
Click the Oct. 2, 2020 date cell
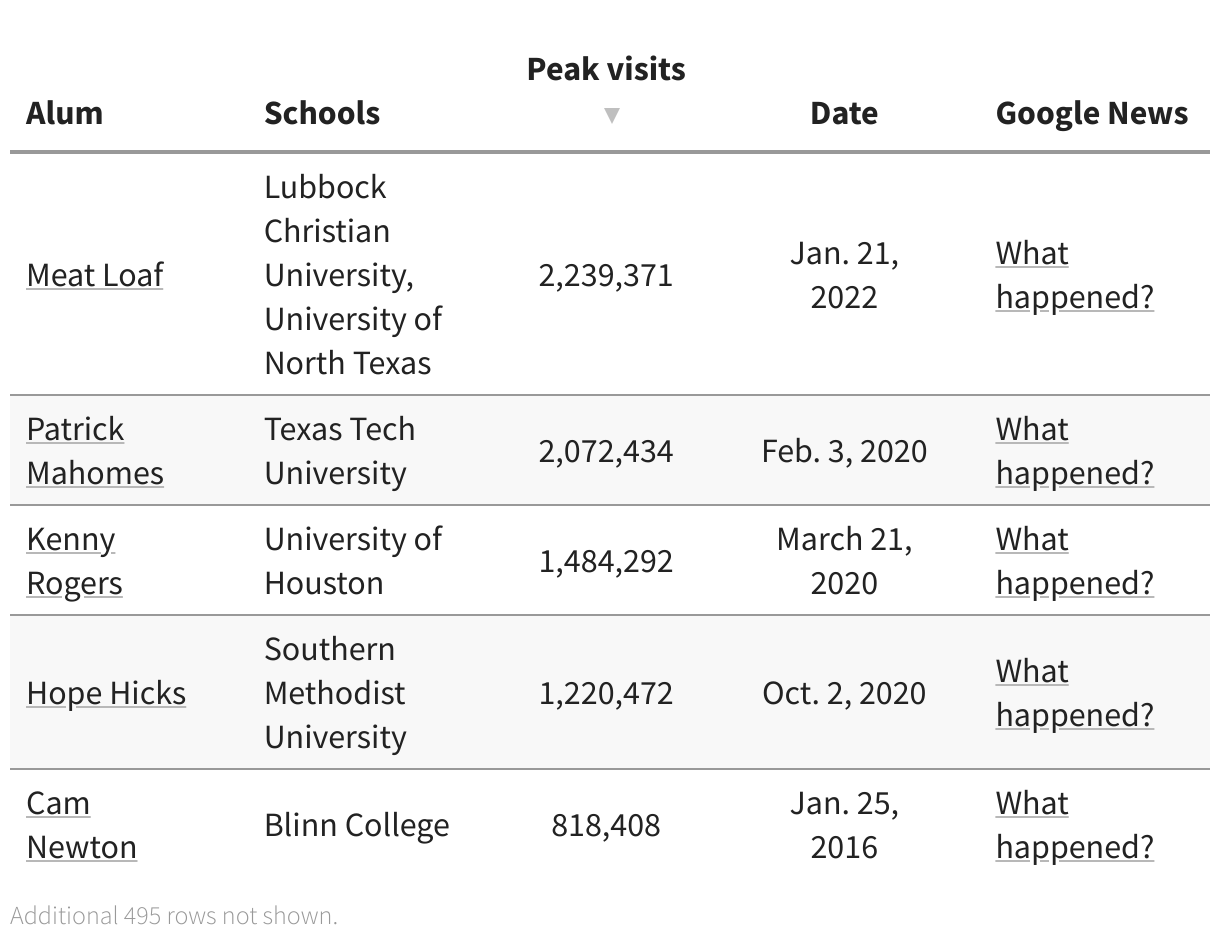click(844, 693)
